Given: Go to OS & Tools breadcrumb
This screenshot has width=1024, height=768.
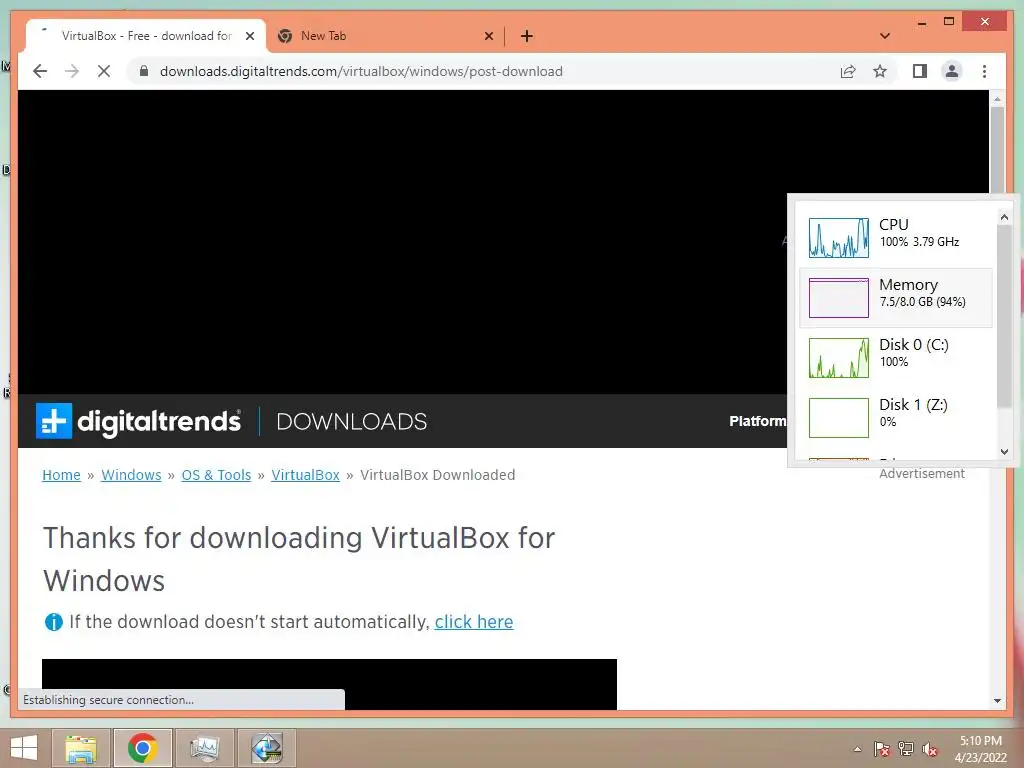Looking at the screenshot, I should pyautogui.click(x=216, y=475).
